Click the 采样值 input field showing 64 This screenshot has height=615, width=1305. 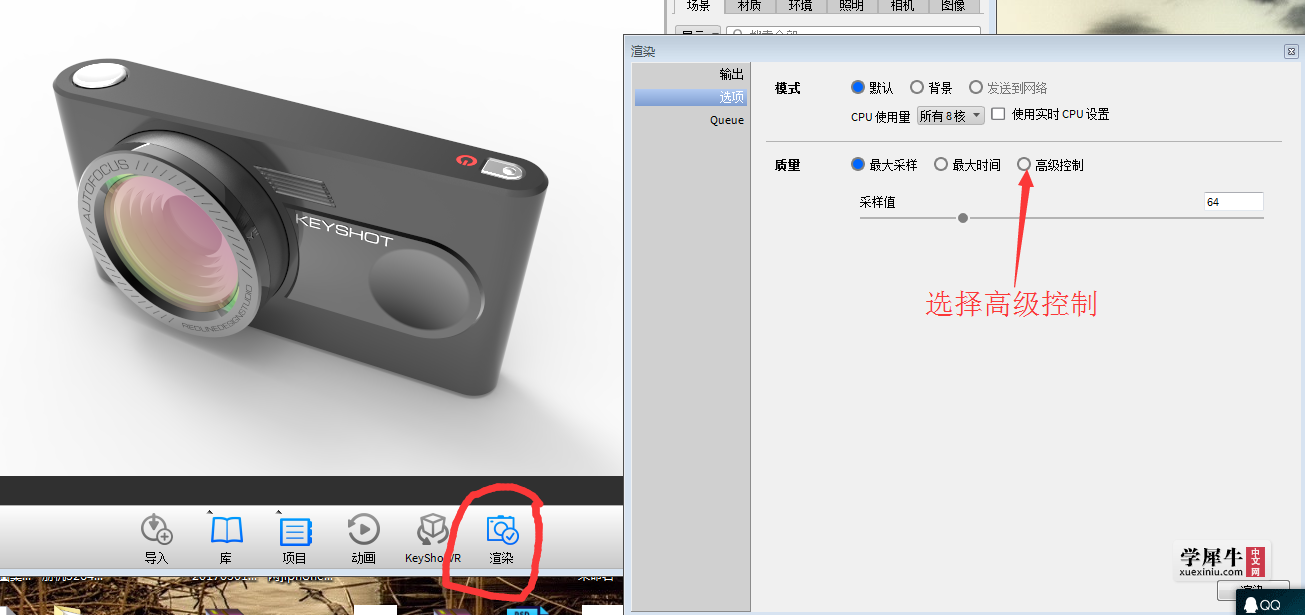(x=1234, y=202)
